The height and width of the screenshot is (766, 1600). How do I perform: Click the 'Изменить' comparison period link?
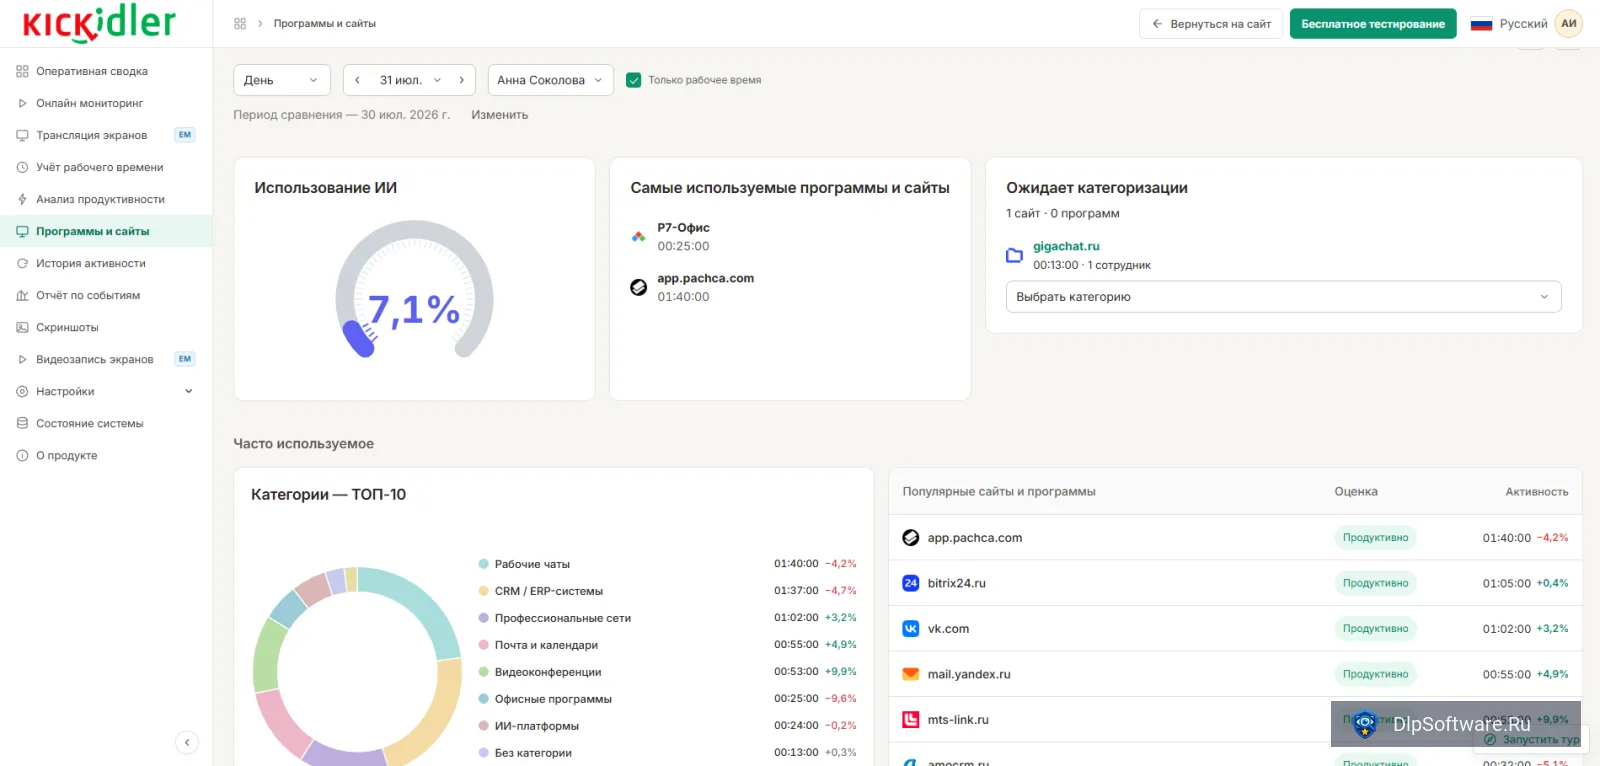click(500, 115)
